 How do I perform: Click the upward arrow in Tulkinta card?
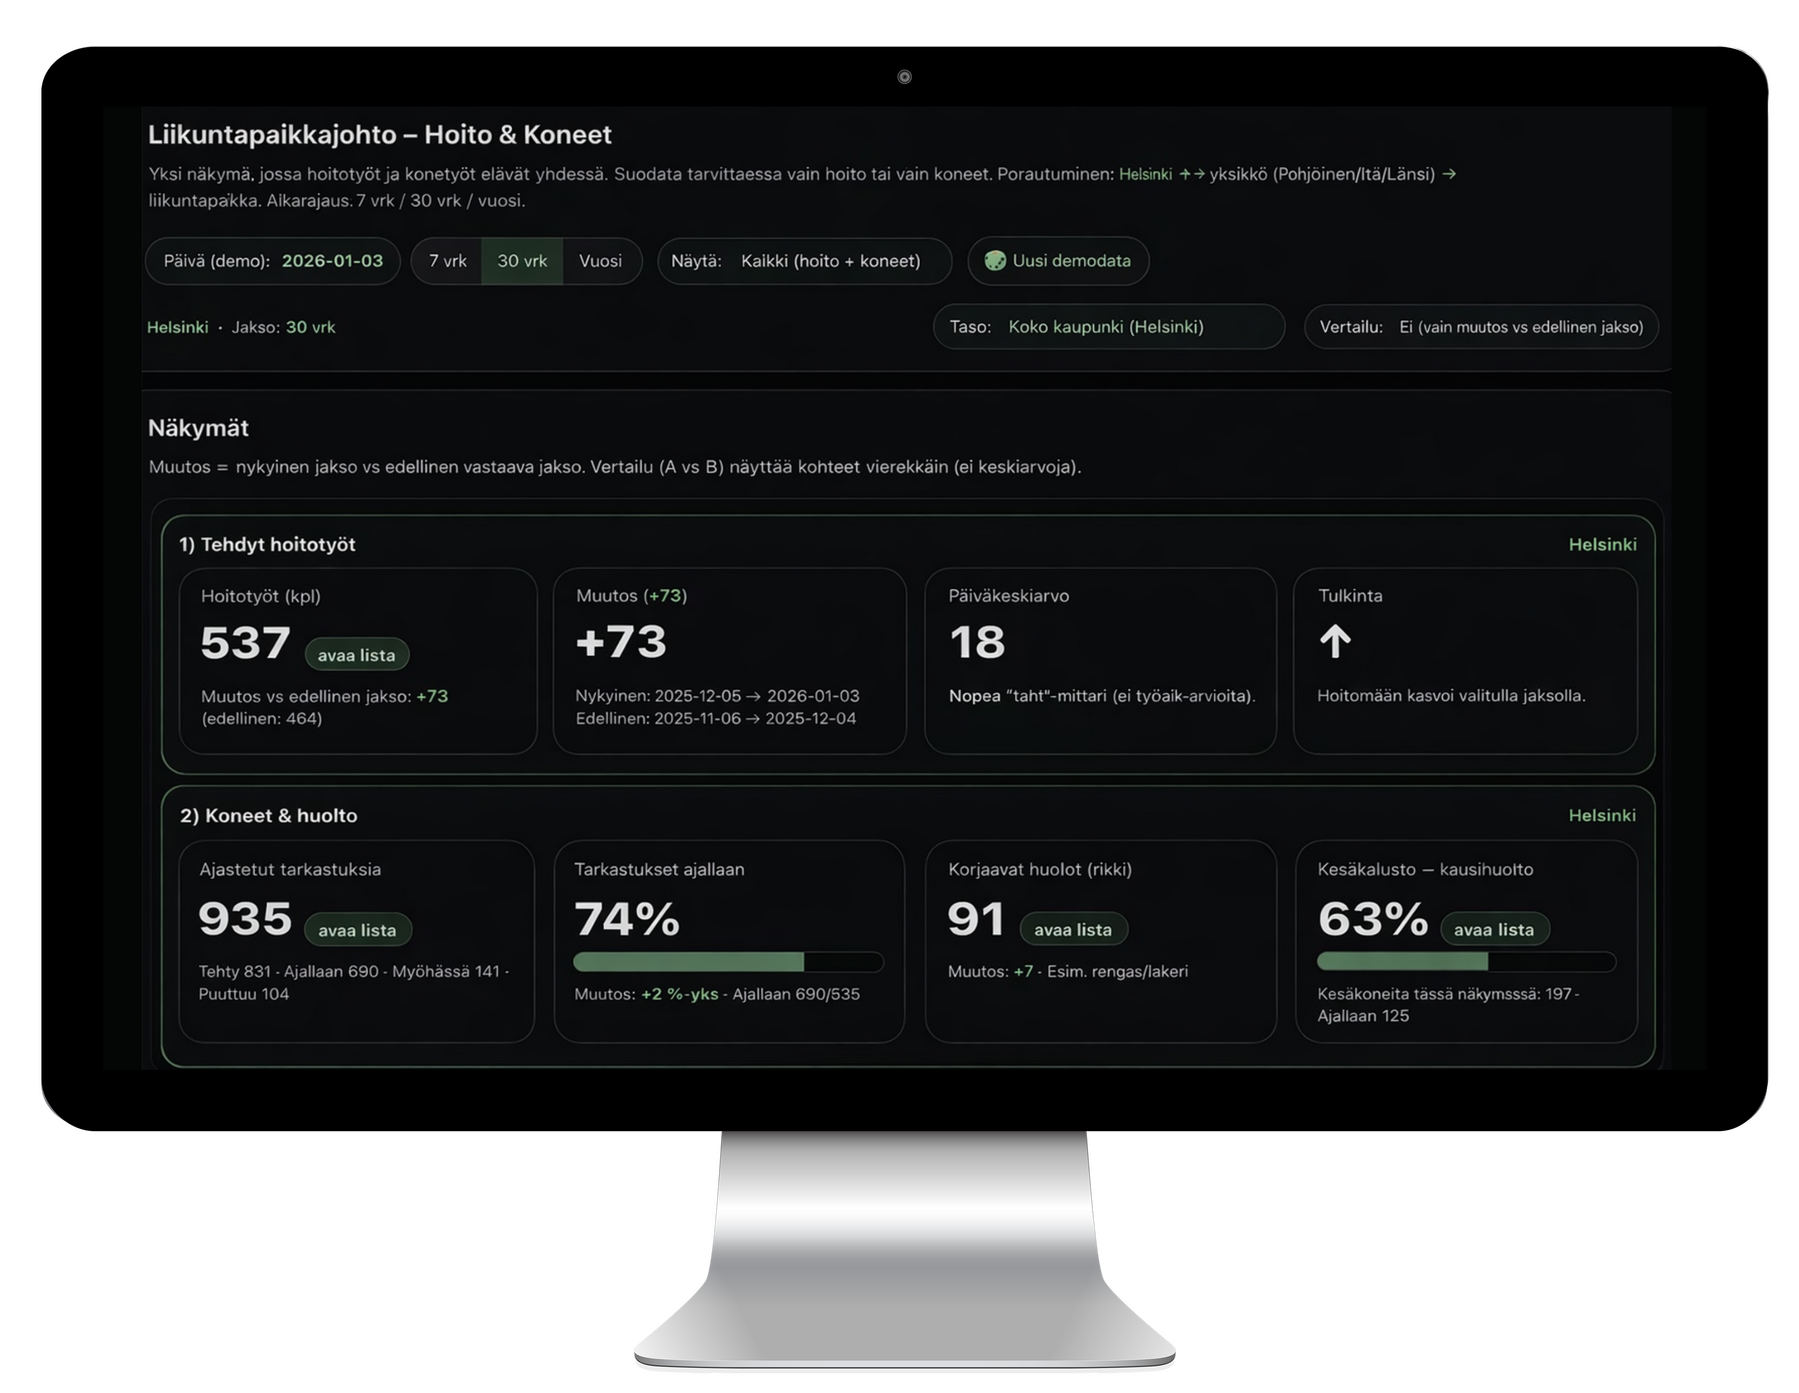coord(1335,641)
